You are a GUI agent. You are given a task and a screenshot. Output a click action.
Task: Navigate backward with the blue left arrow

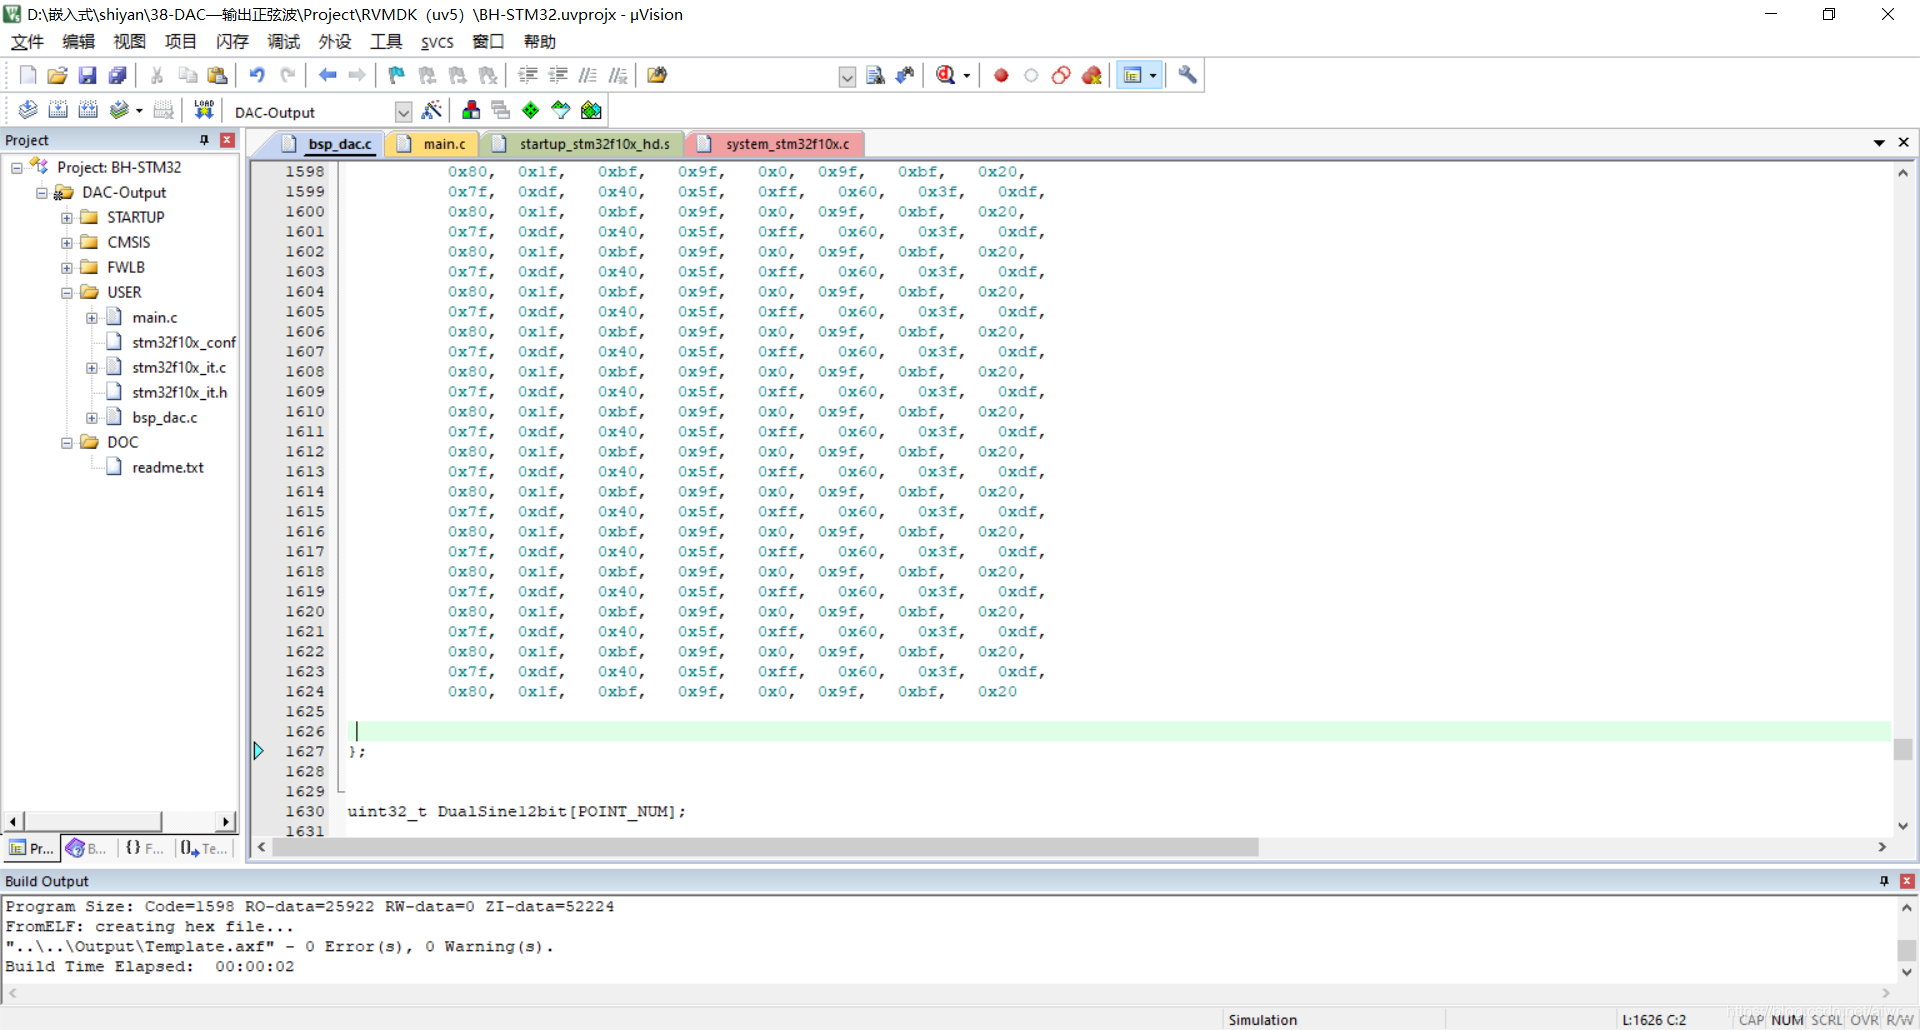327,75
